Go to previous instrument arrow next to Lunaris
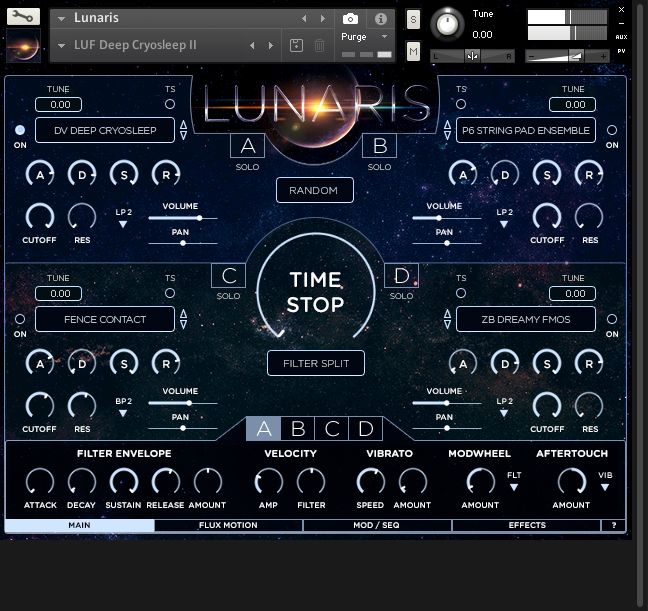 click(x=304, y=19)
